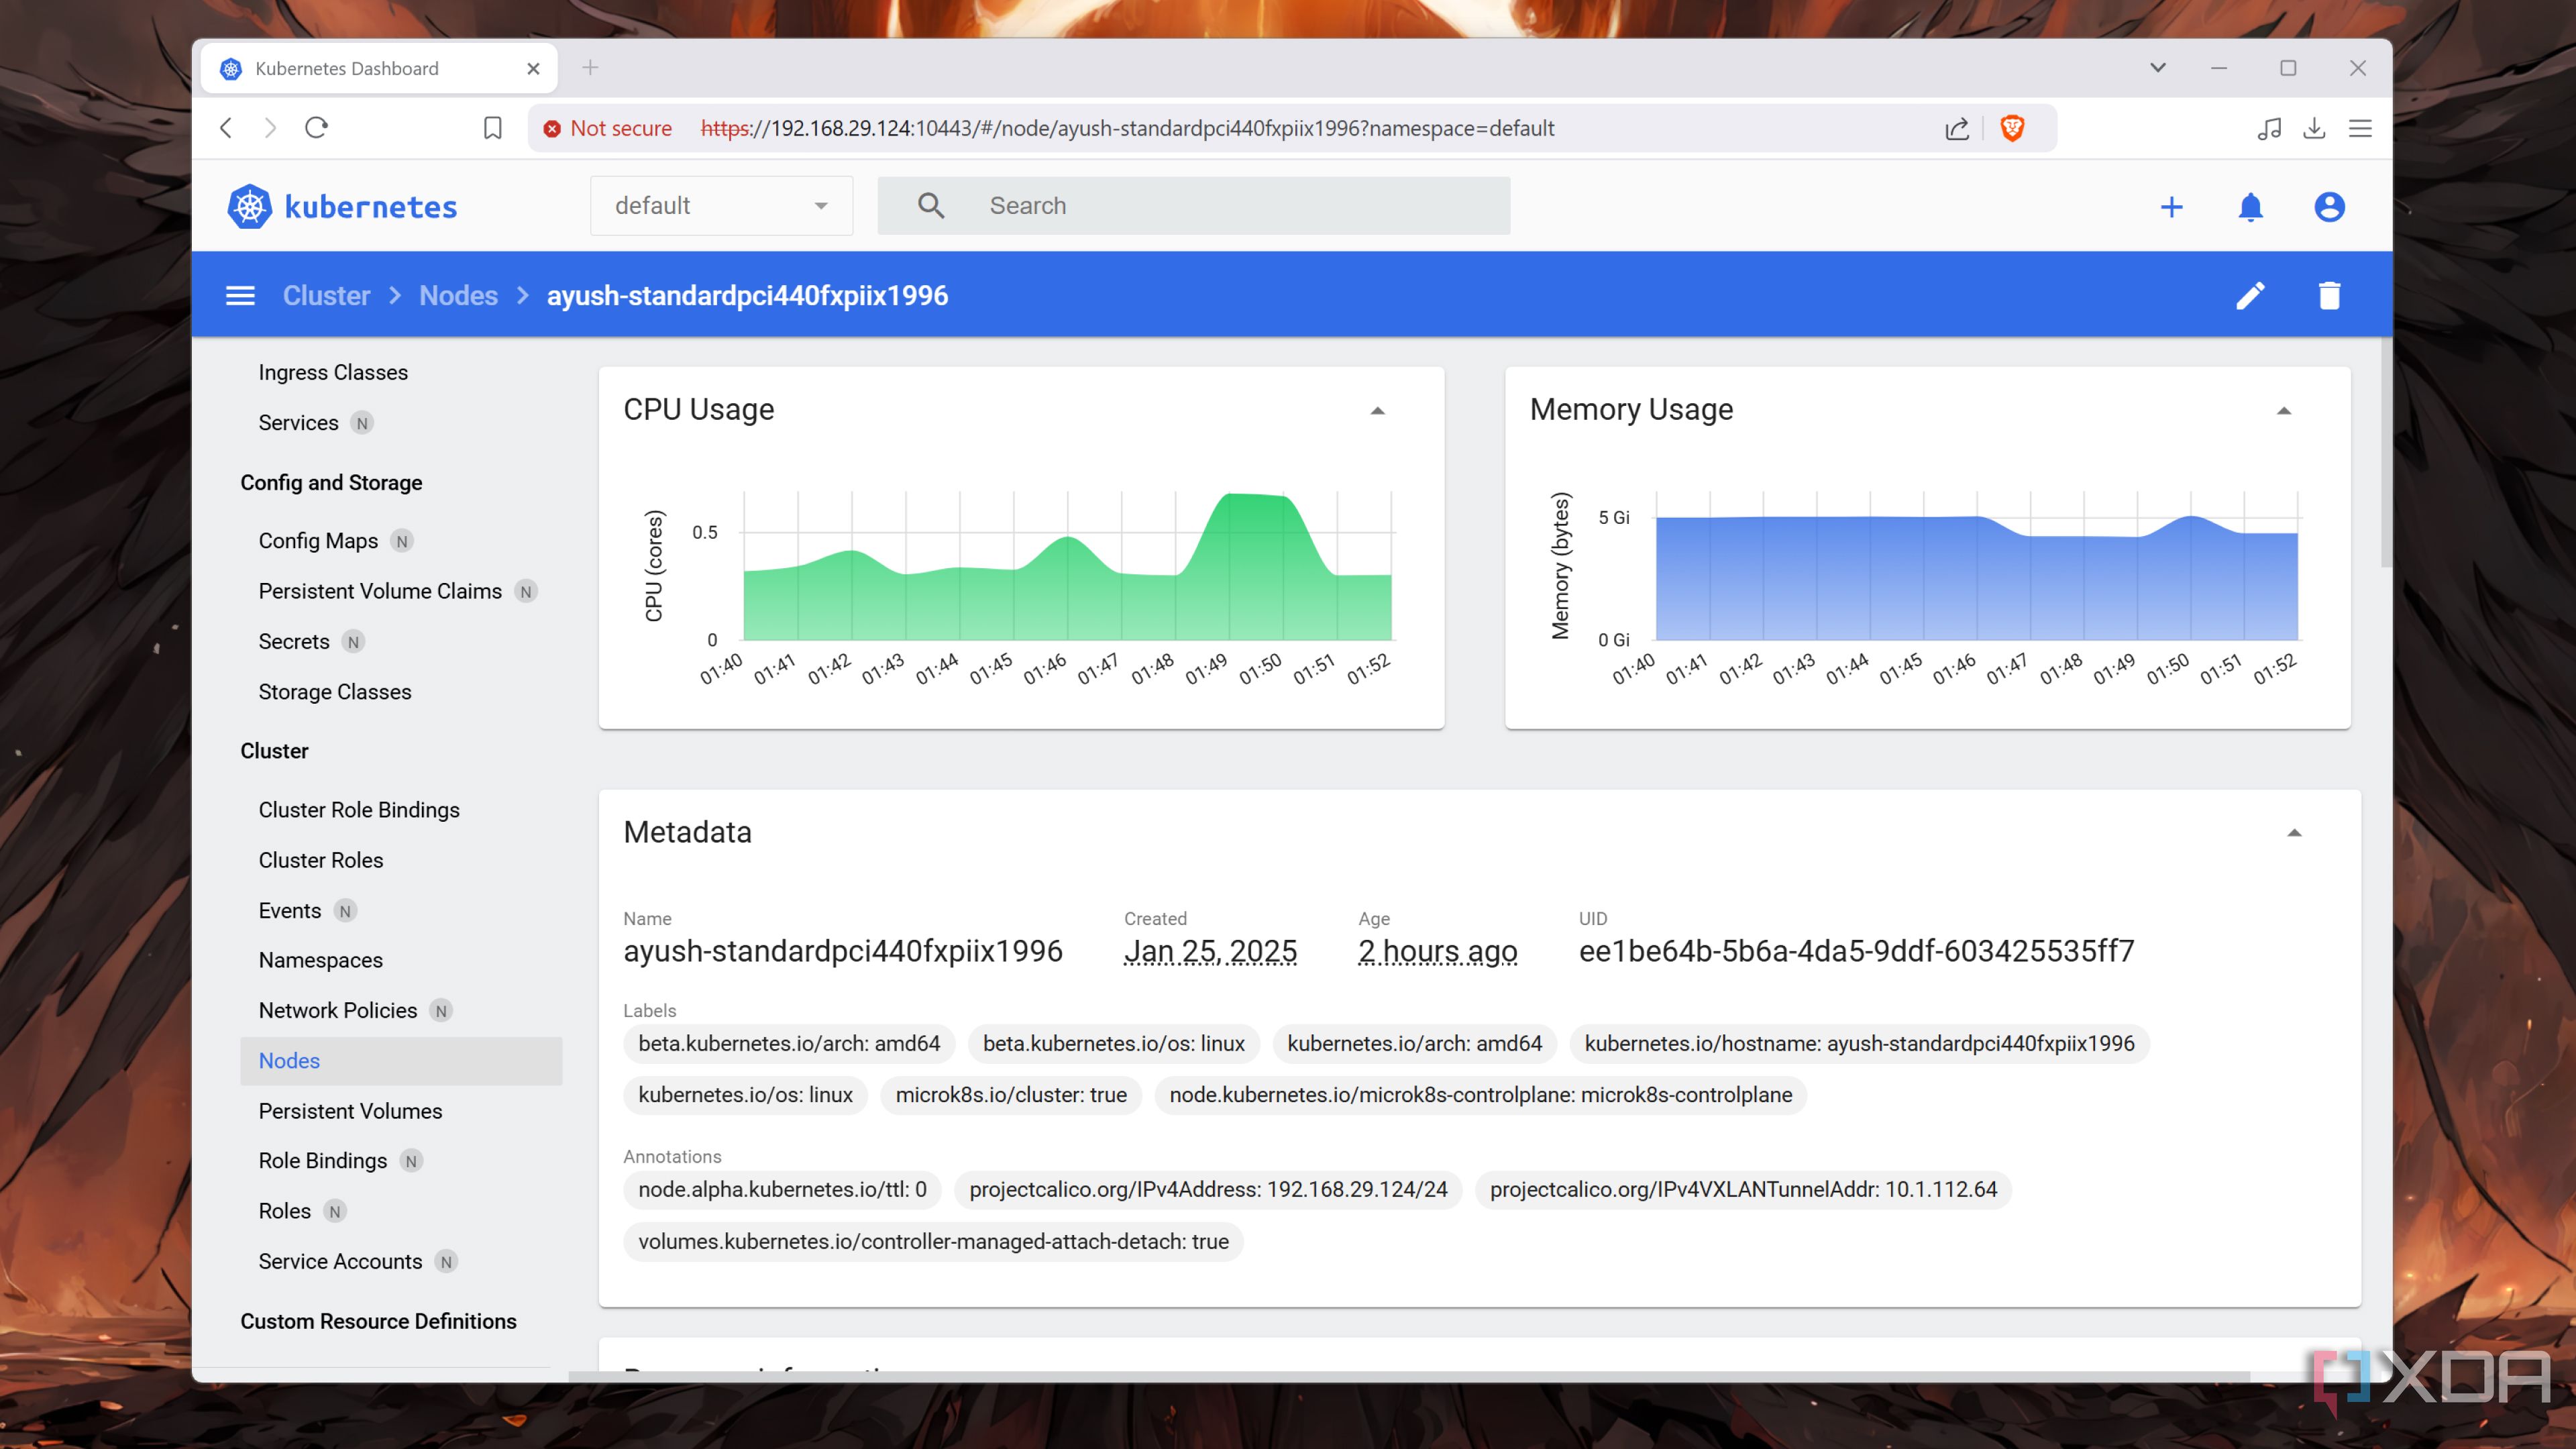Screen dimensions: 2576x1449
Task: Navigate to Cluster Role Bindings
Action: pyautogui.click(x=359, y=809)
